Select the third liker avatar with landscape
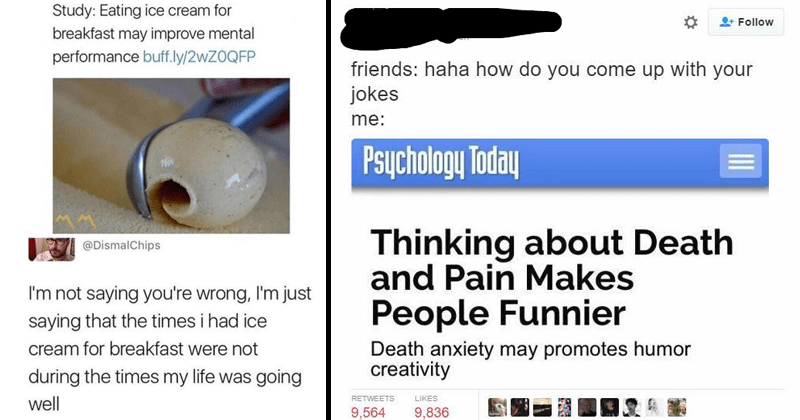This screenshot has height=420, width=800. pos(542,407)
